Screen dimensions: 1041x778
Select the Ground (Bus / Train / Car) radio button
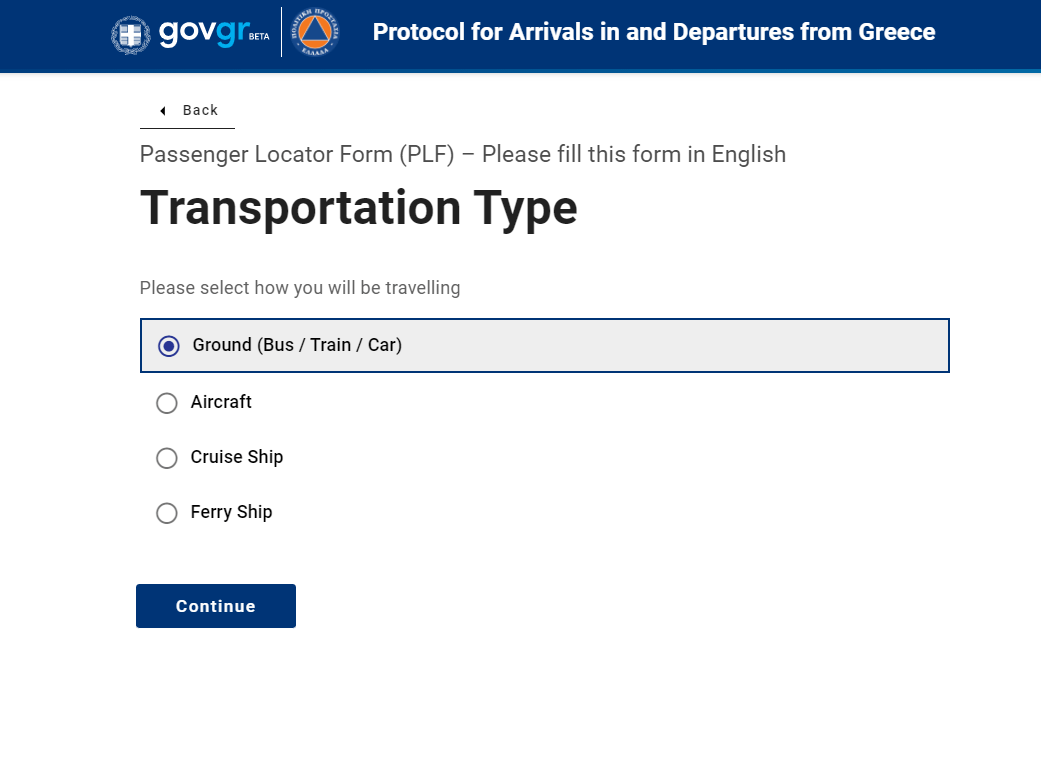click(x=169, y=346)
